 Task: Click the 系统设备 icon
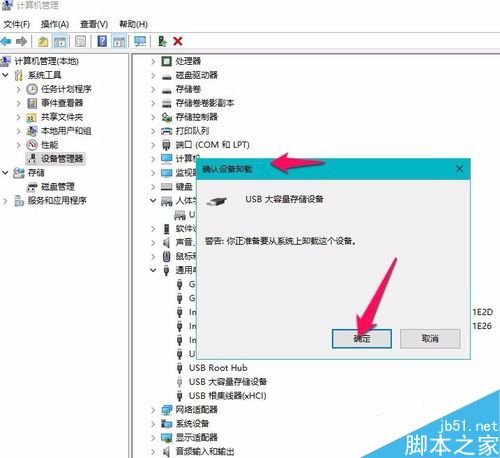click(x=166, y=424)
